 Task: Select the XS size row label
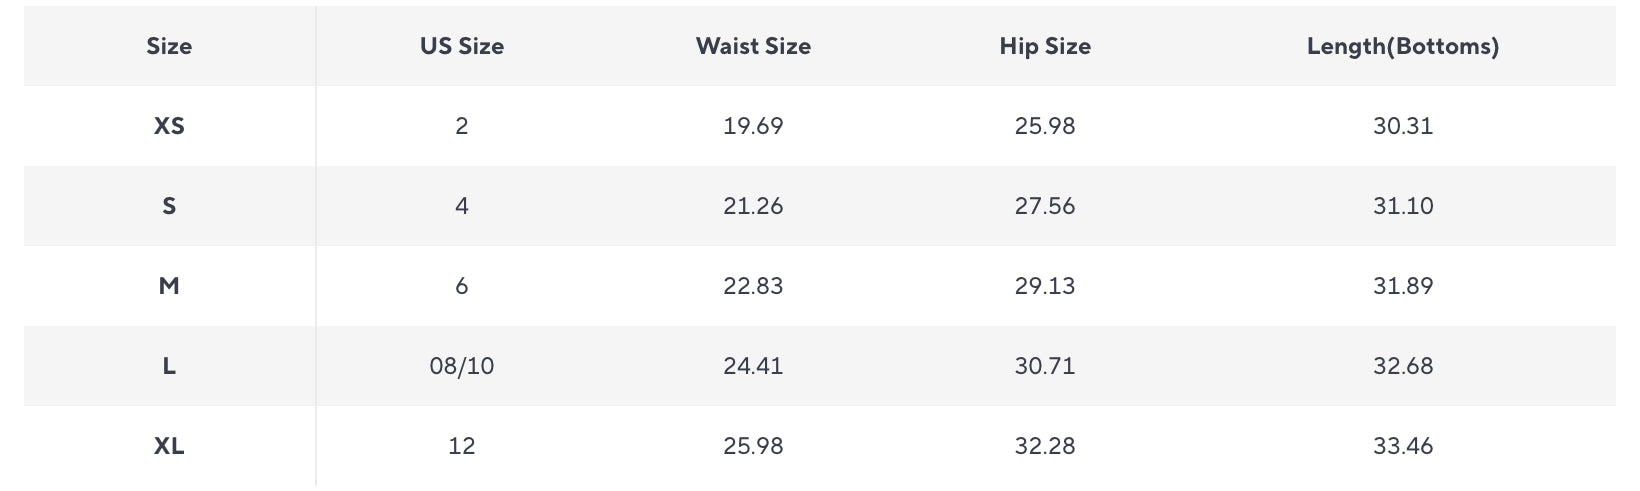coord(169,126)
